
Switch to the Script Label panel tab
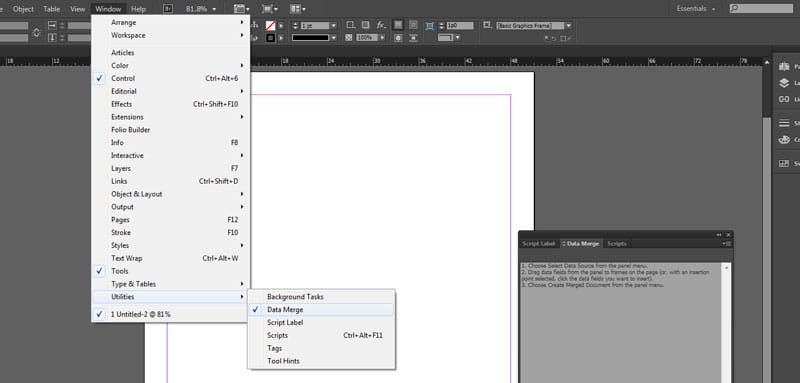(539, 244)
